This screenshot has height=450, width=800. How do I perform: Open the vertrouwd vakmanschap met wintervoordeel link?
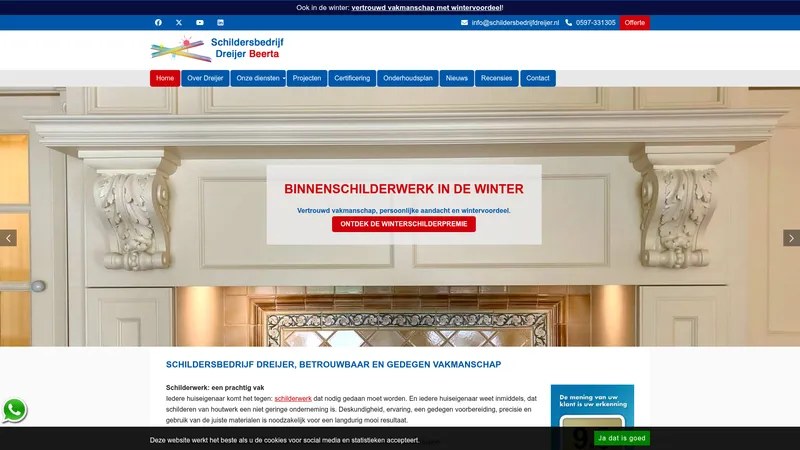(x=427, y=8)
